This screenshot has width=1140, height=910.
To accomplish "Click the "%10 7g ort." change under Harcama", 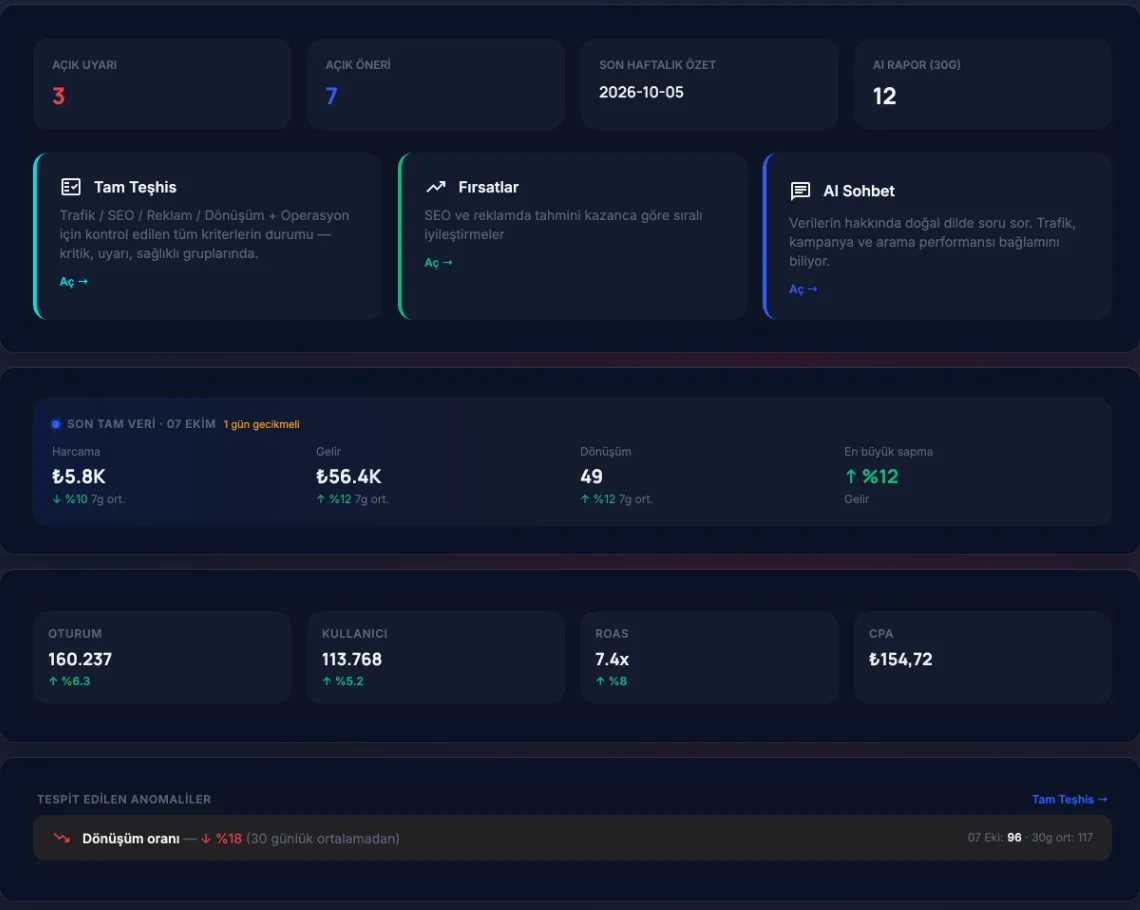I will click(x=88, y=499).
